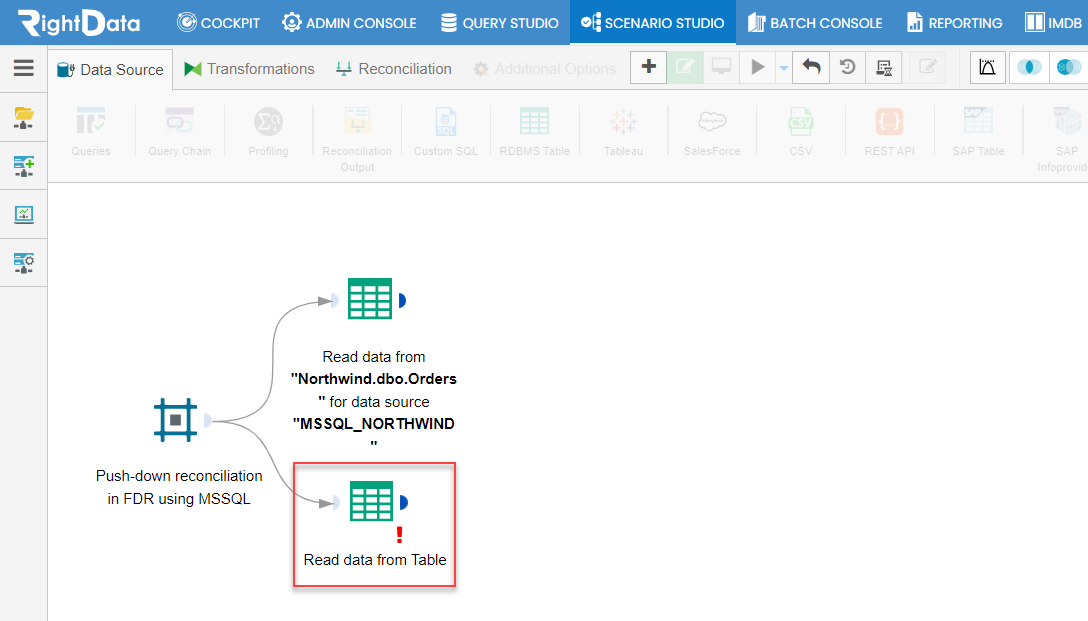Select the RDBMS Table data source

point(534,132)
